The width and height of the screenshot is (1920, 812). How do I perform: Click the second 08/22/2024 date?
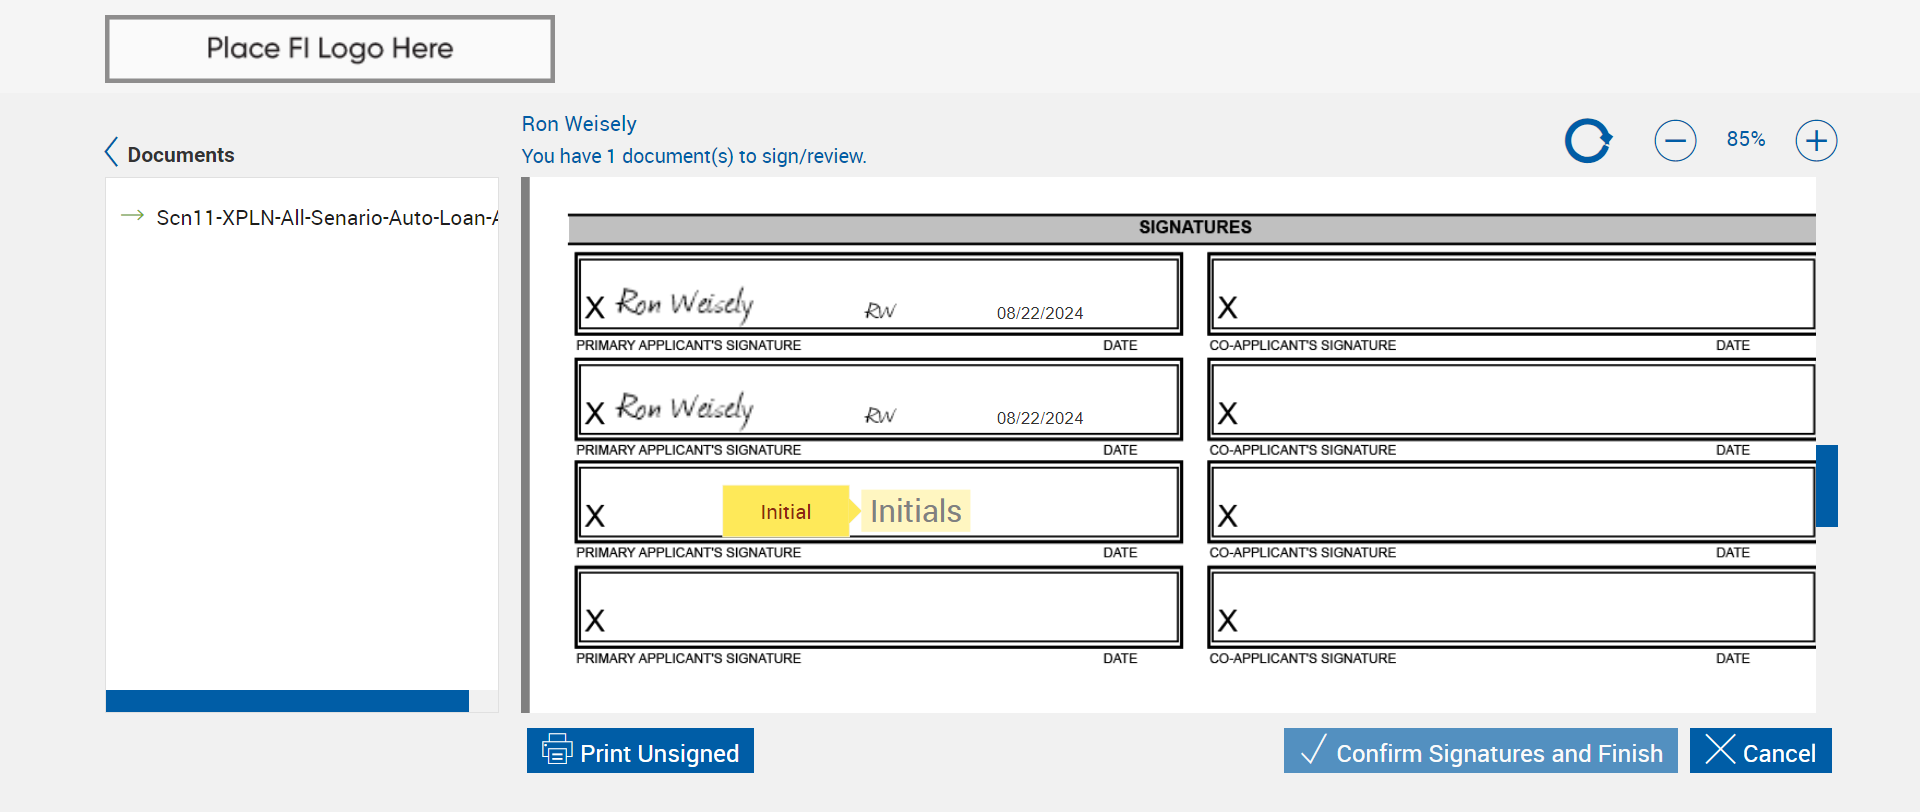[x=1040, y=418]
